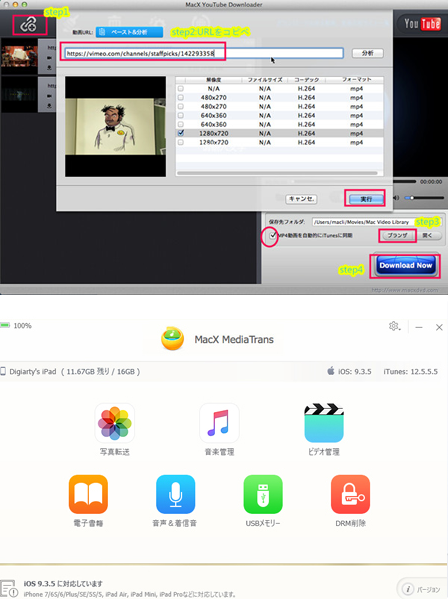Click the battery 100% indicator
The height and width of the screenshot is (599, 448).
(x=16, y=326)
